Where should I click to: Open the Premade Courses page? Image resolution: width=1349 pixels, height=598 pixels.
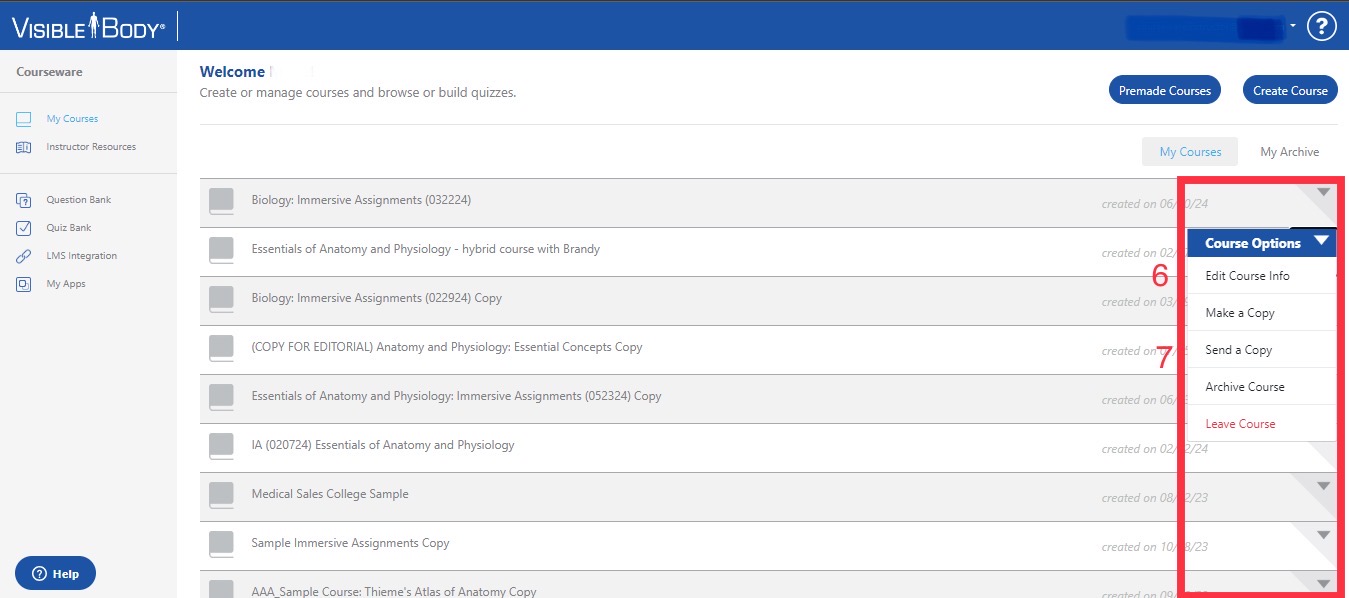pyautogui.click(x=1164, y=89)
